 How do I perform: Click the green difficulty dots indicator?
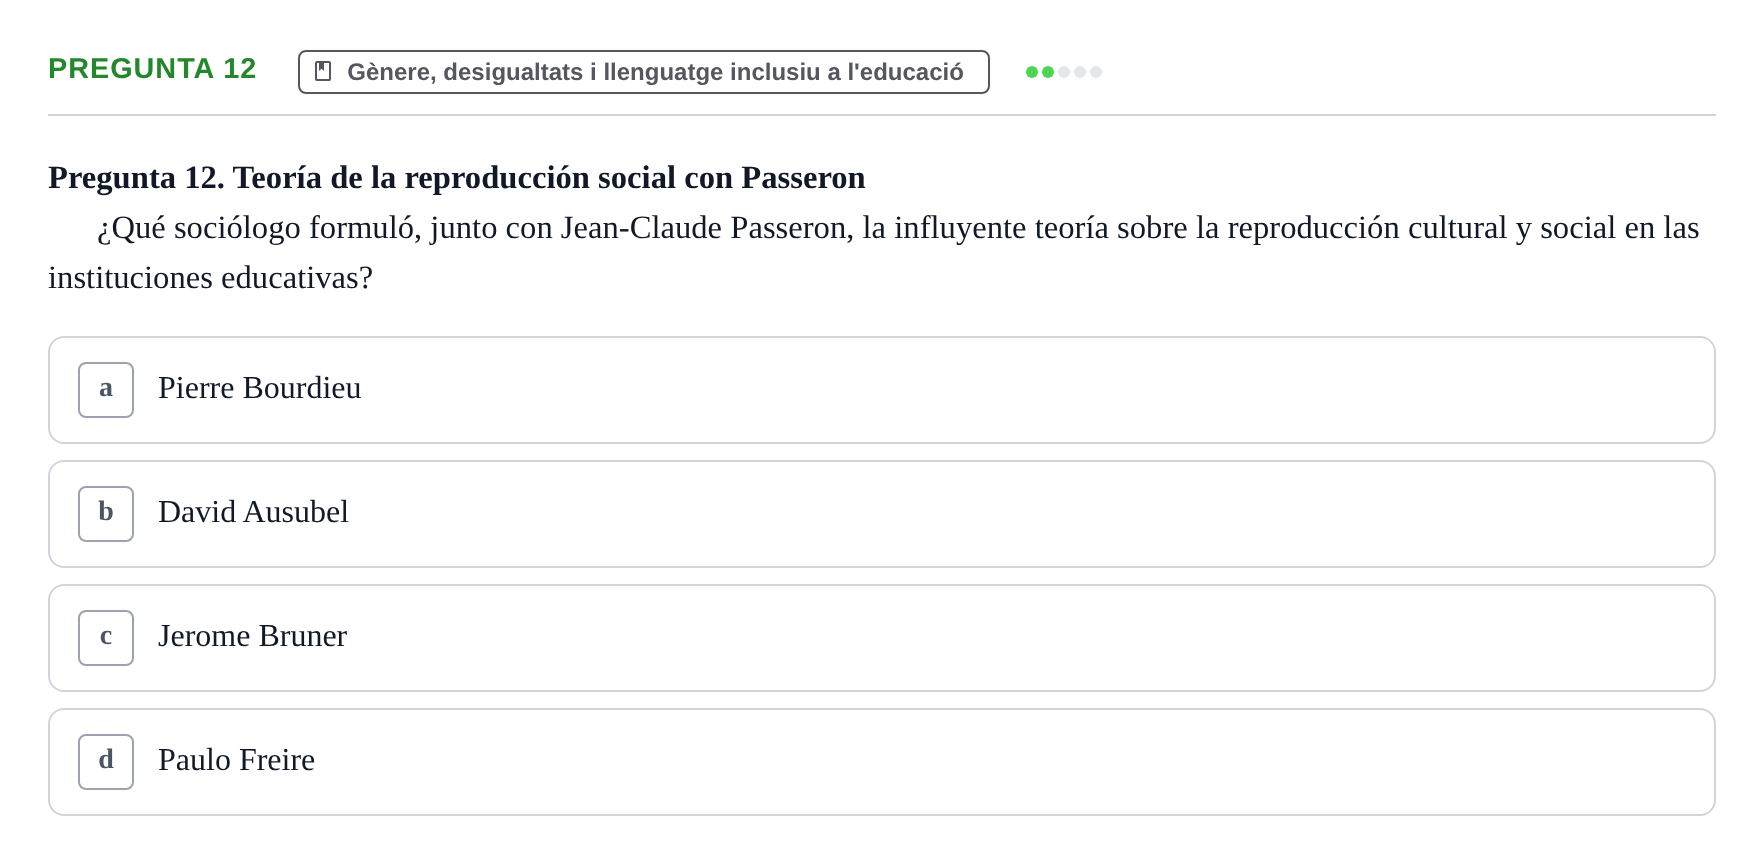click(1064, 72)
